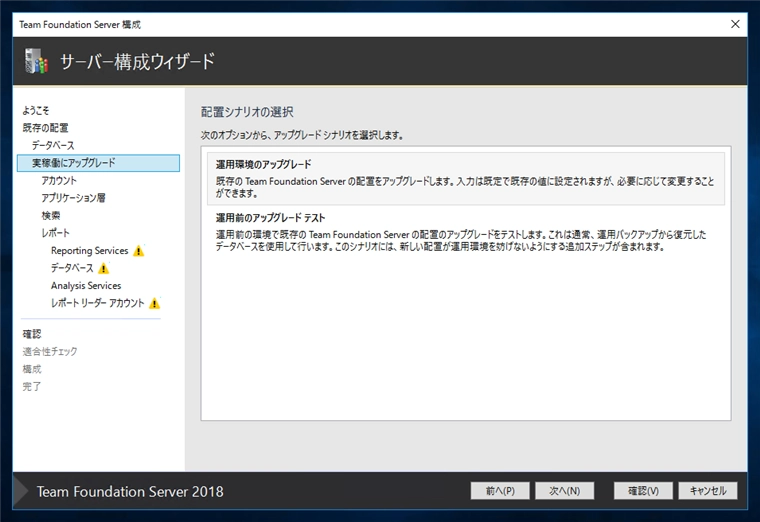Screen dimensions: 760x522
Task: Click the Team Foundation Server 2018 footer text
Action: (130, 491)
